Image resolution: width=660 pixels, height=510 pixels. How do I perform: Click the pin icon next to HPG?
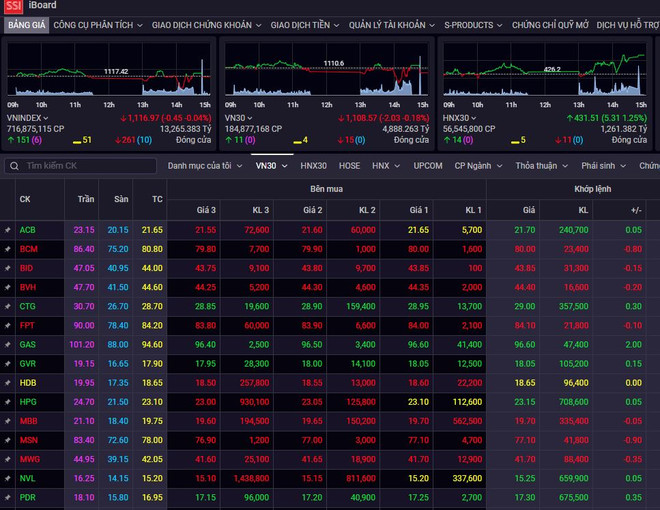coord(8,401)
